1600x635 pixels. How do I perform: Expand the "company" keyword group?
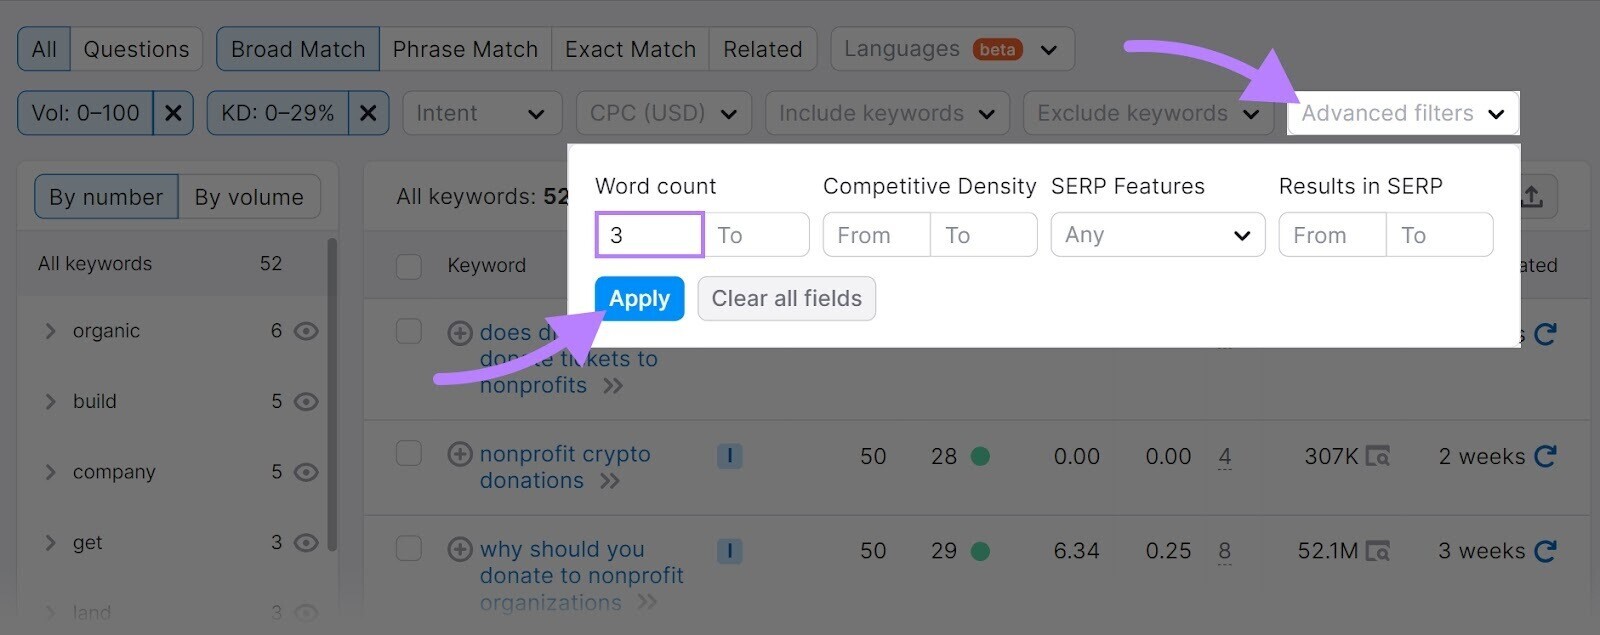tap(50, 471)
